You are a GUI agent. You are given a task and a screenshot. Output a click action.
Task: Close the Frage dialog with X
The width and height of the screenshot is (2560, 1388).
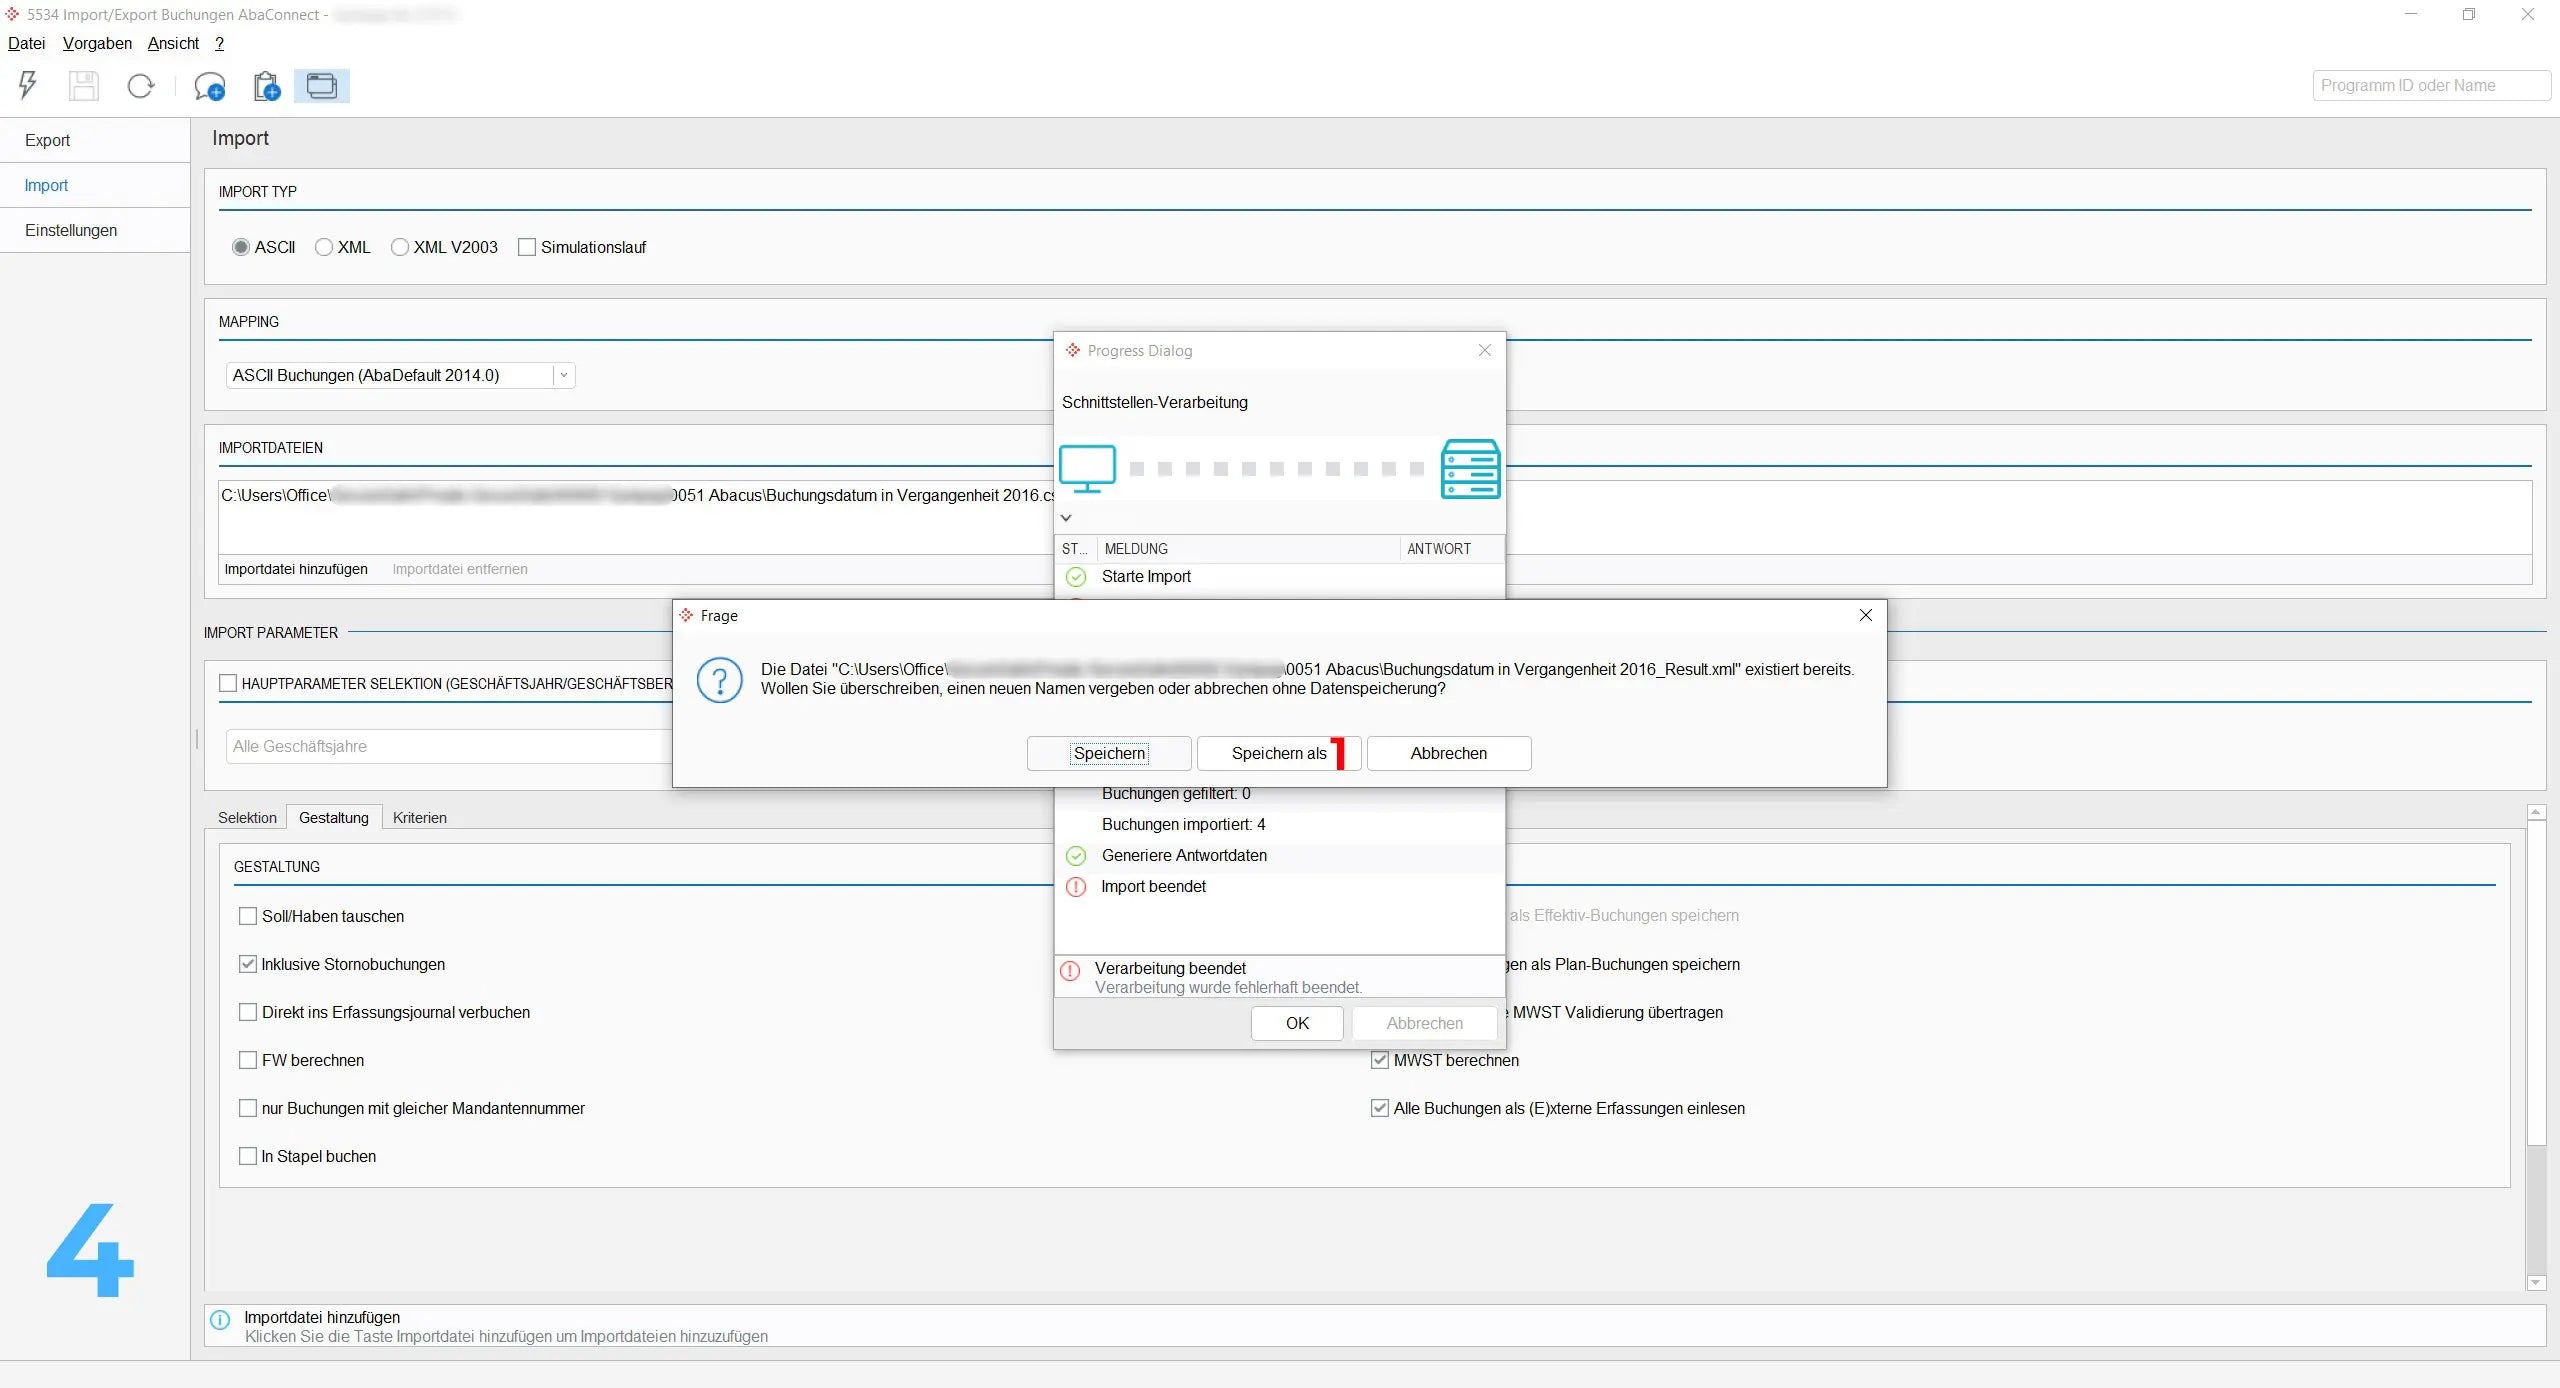click(1865, 615)
